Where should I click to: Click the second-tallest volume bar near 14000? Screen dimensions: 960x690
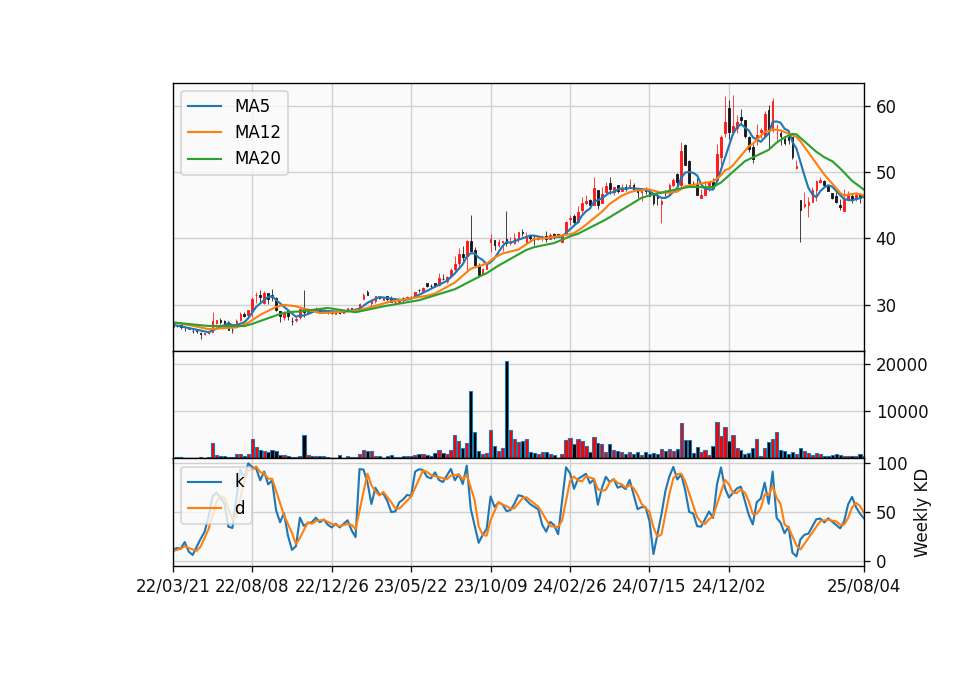471,424
